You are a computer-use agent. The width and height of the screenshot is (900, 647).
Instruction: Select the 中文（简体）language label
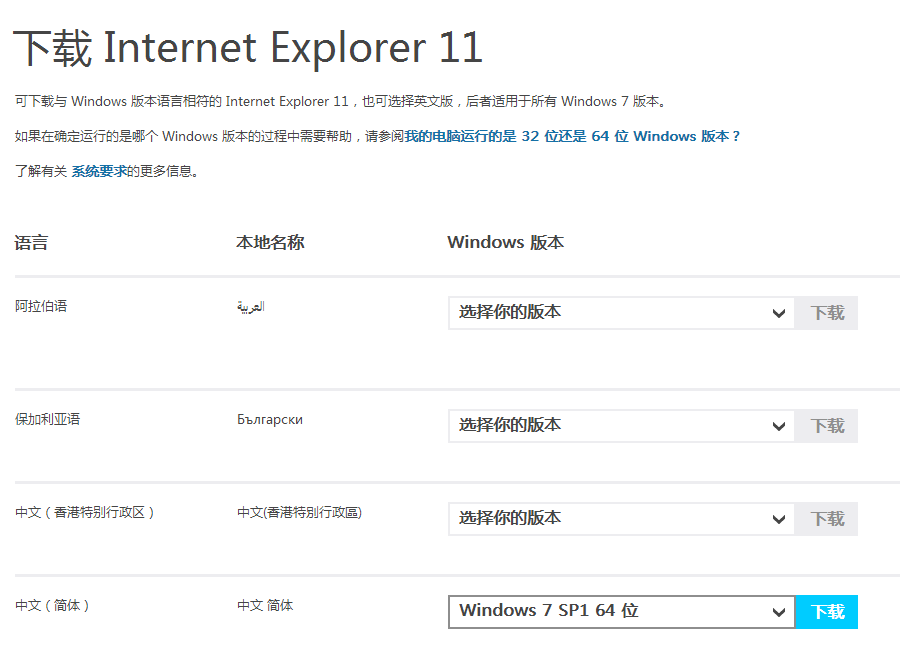[x=52, y=605]
